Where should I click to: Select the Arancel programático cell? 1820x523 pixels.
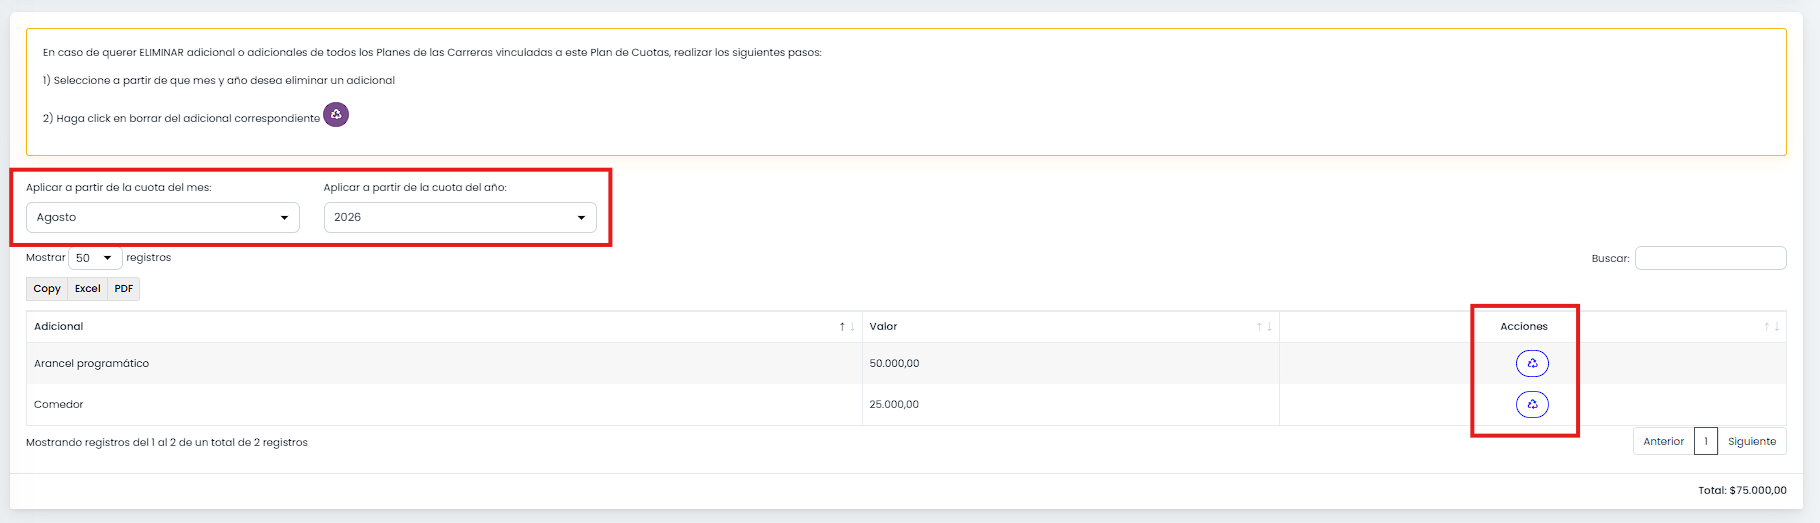tap(444, 363)
